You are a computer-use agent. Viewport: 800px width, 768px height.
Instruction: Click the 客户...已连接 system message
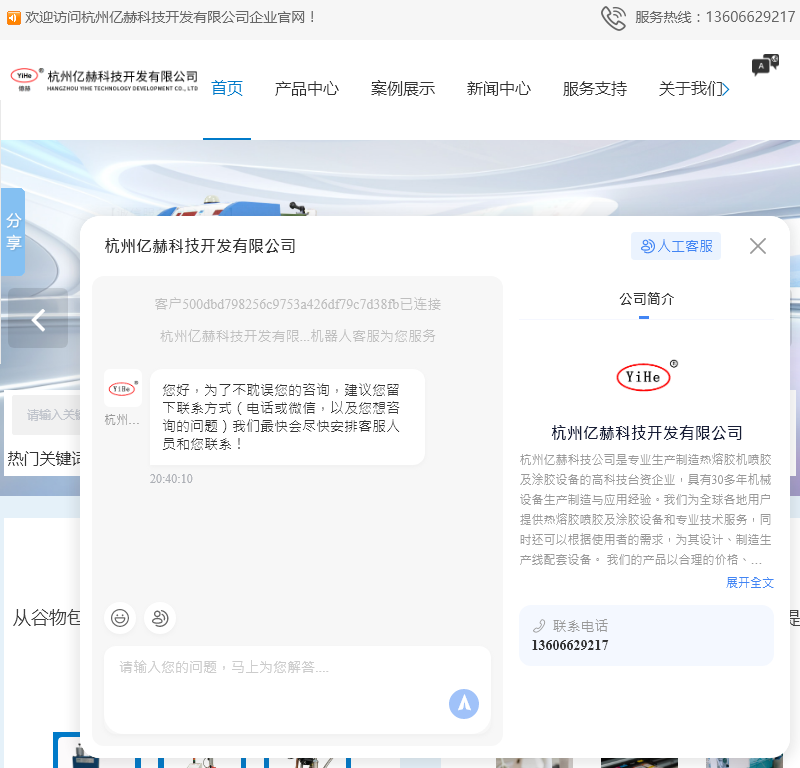point(297,305)
